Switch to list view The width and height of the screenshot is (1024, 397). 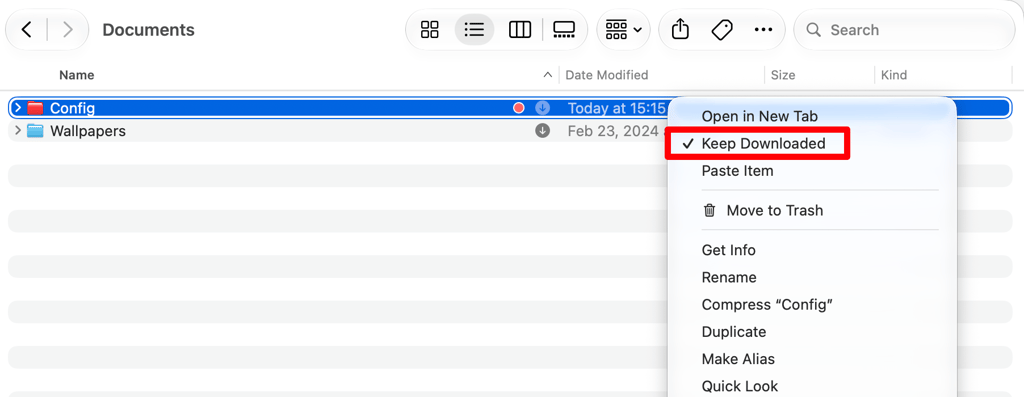click(474, 29)
